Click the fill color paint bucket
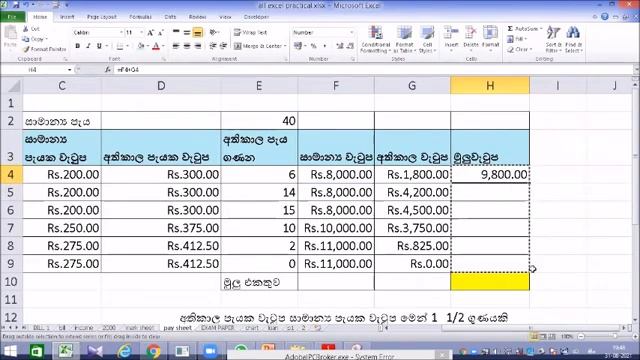Image resolution: width=640 pixels, height=360 pixels. [141, 46]
